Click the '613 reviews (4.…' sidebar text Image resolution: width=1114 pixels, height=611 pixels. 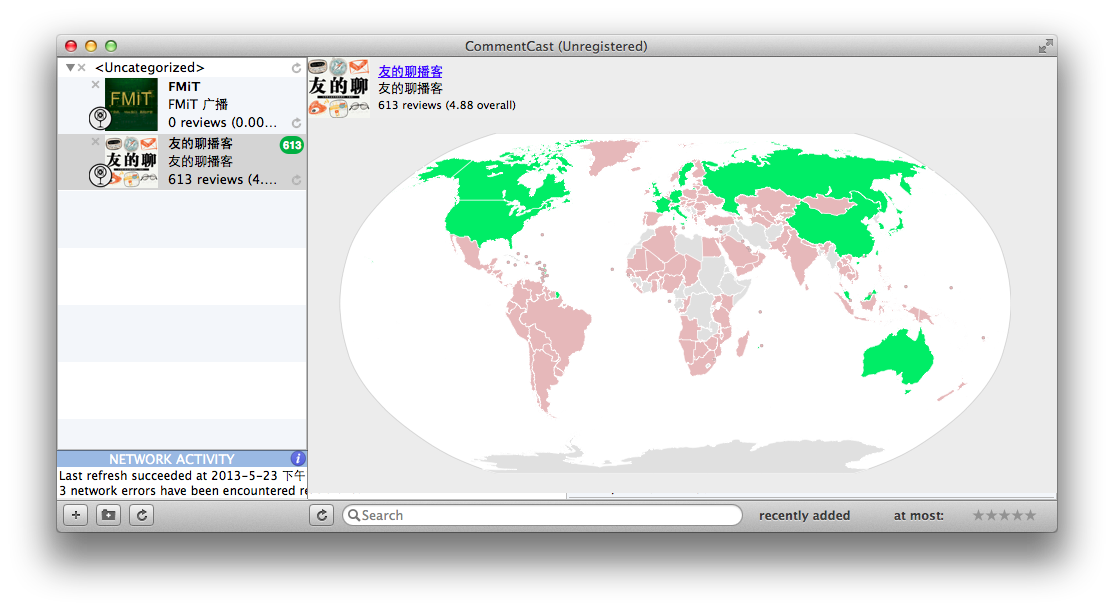click(222, 180)
